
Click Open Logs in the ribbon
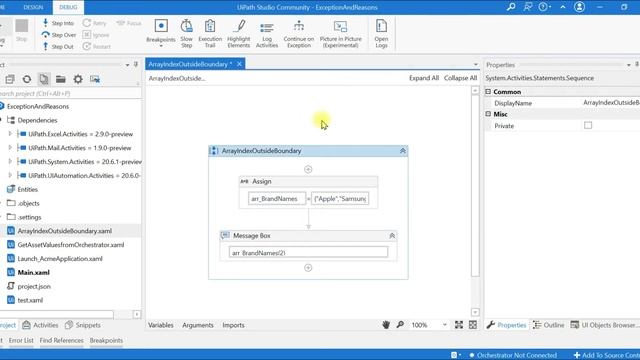tap(381, 33)
